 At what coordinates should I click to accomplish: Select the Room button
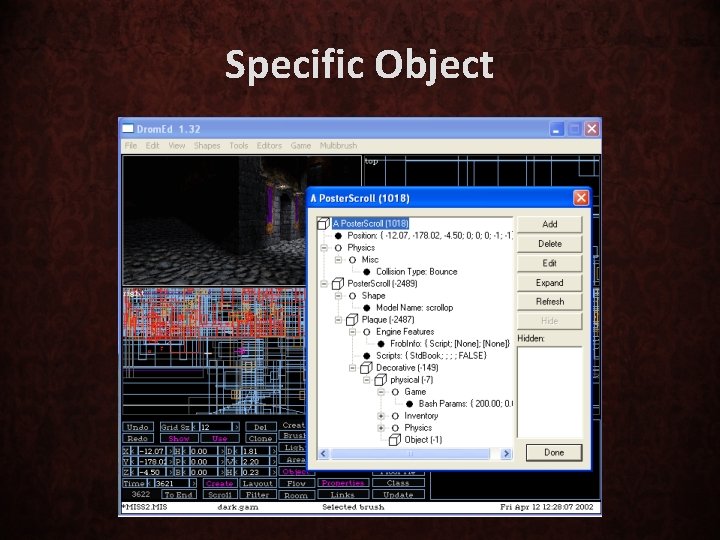click(x=296, y=495)
